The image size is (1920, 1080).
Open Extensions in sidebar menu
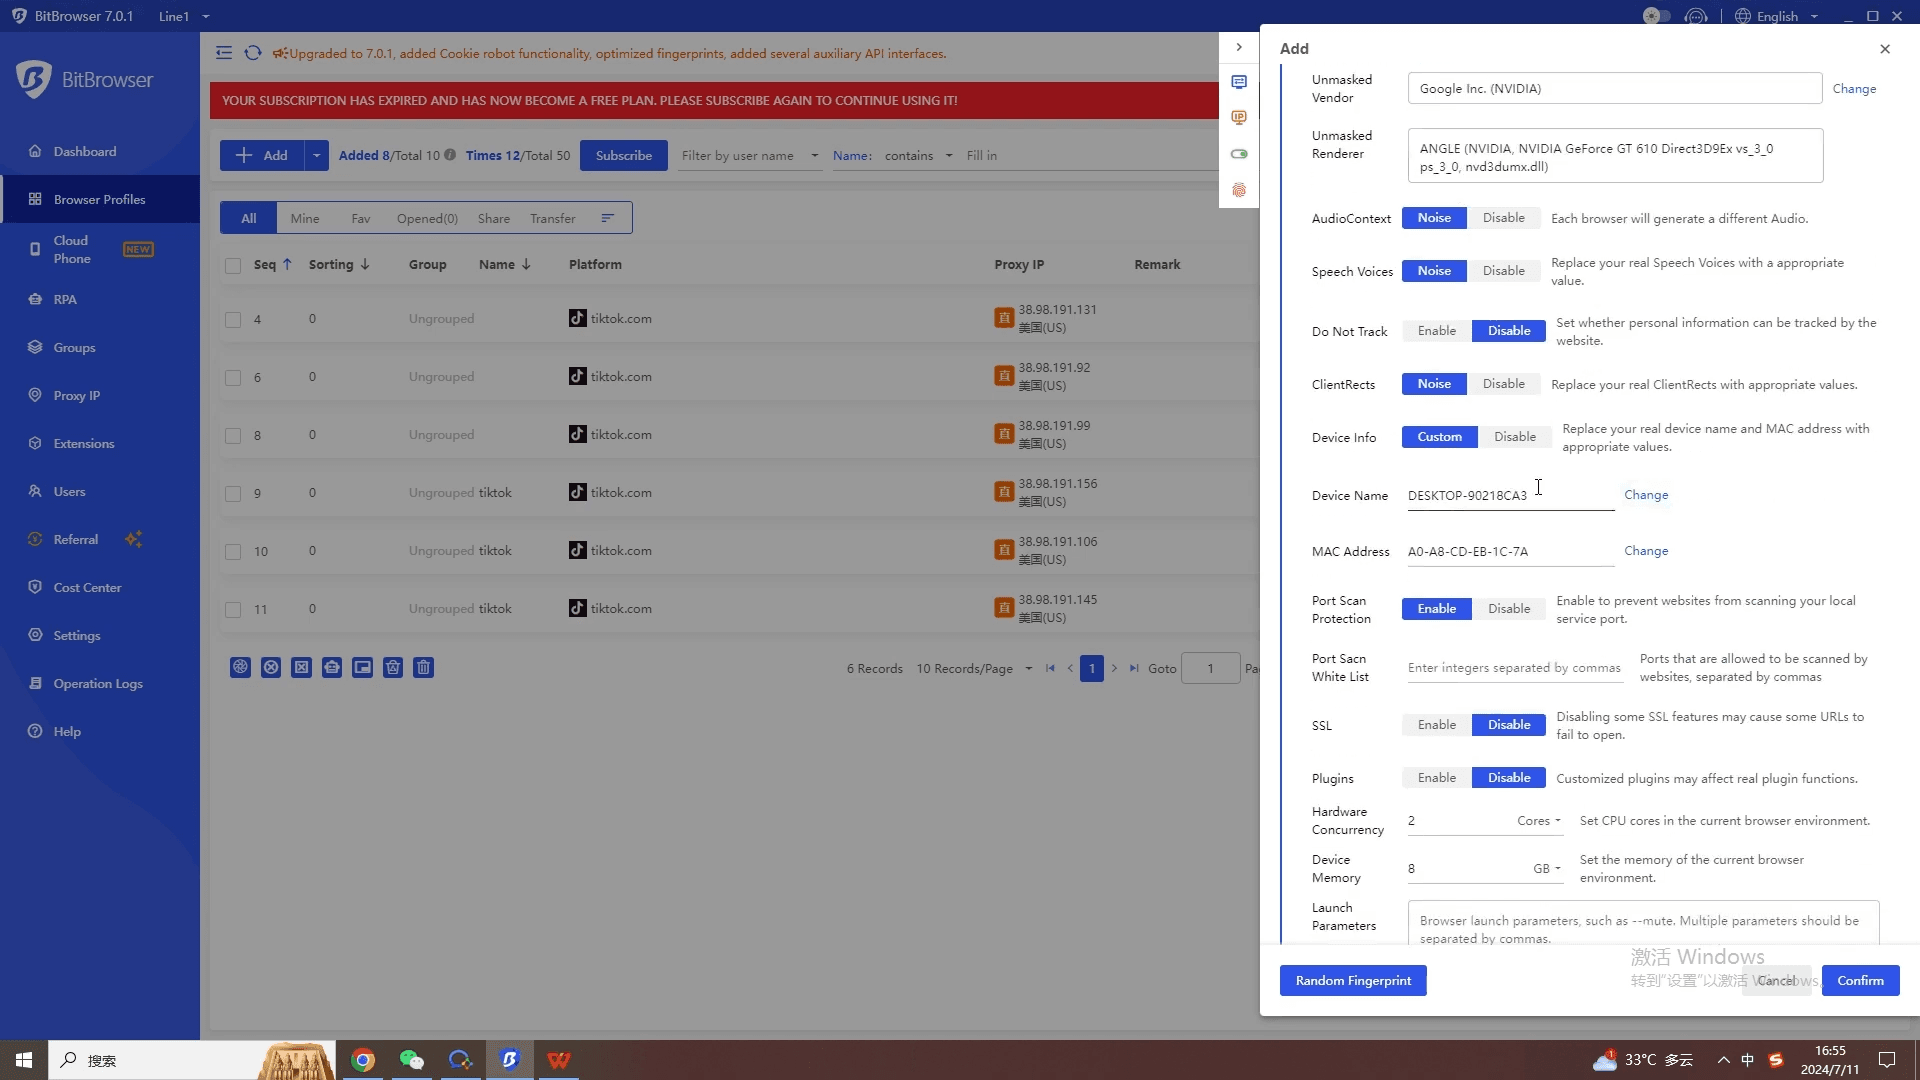(84, 444)
